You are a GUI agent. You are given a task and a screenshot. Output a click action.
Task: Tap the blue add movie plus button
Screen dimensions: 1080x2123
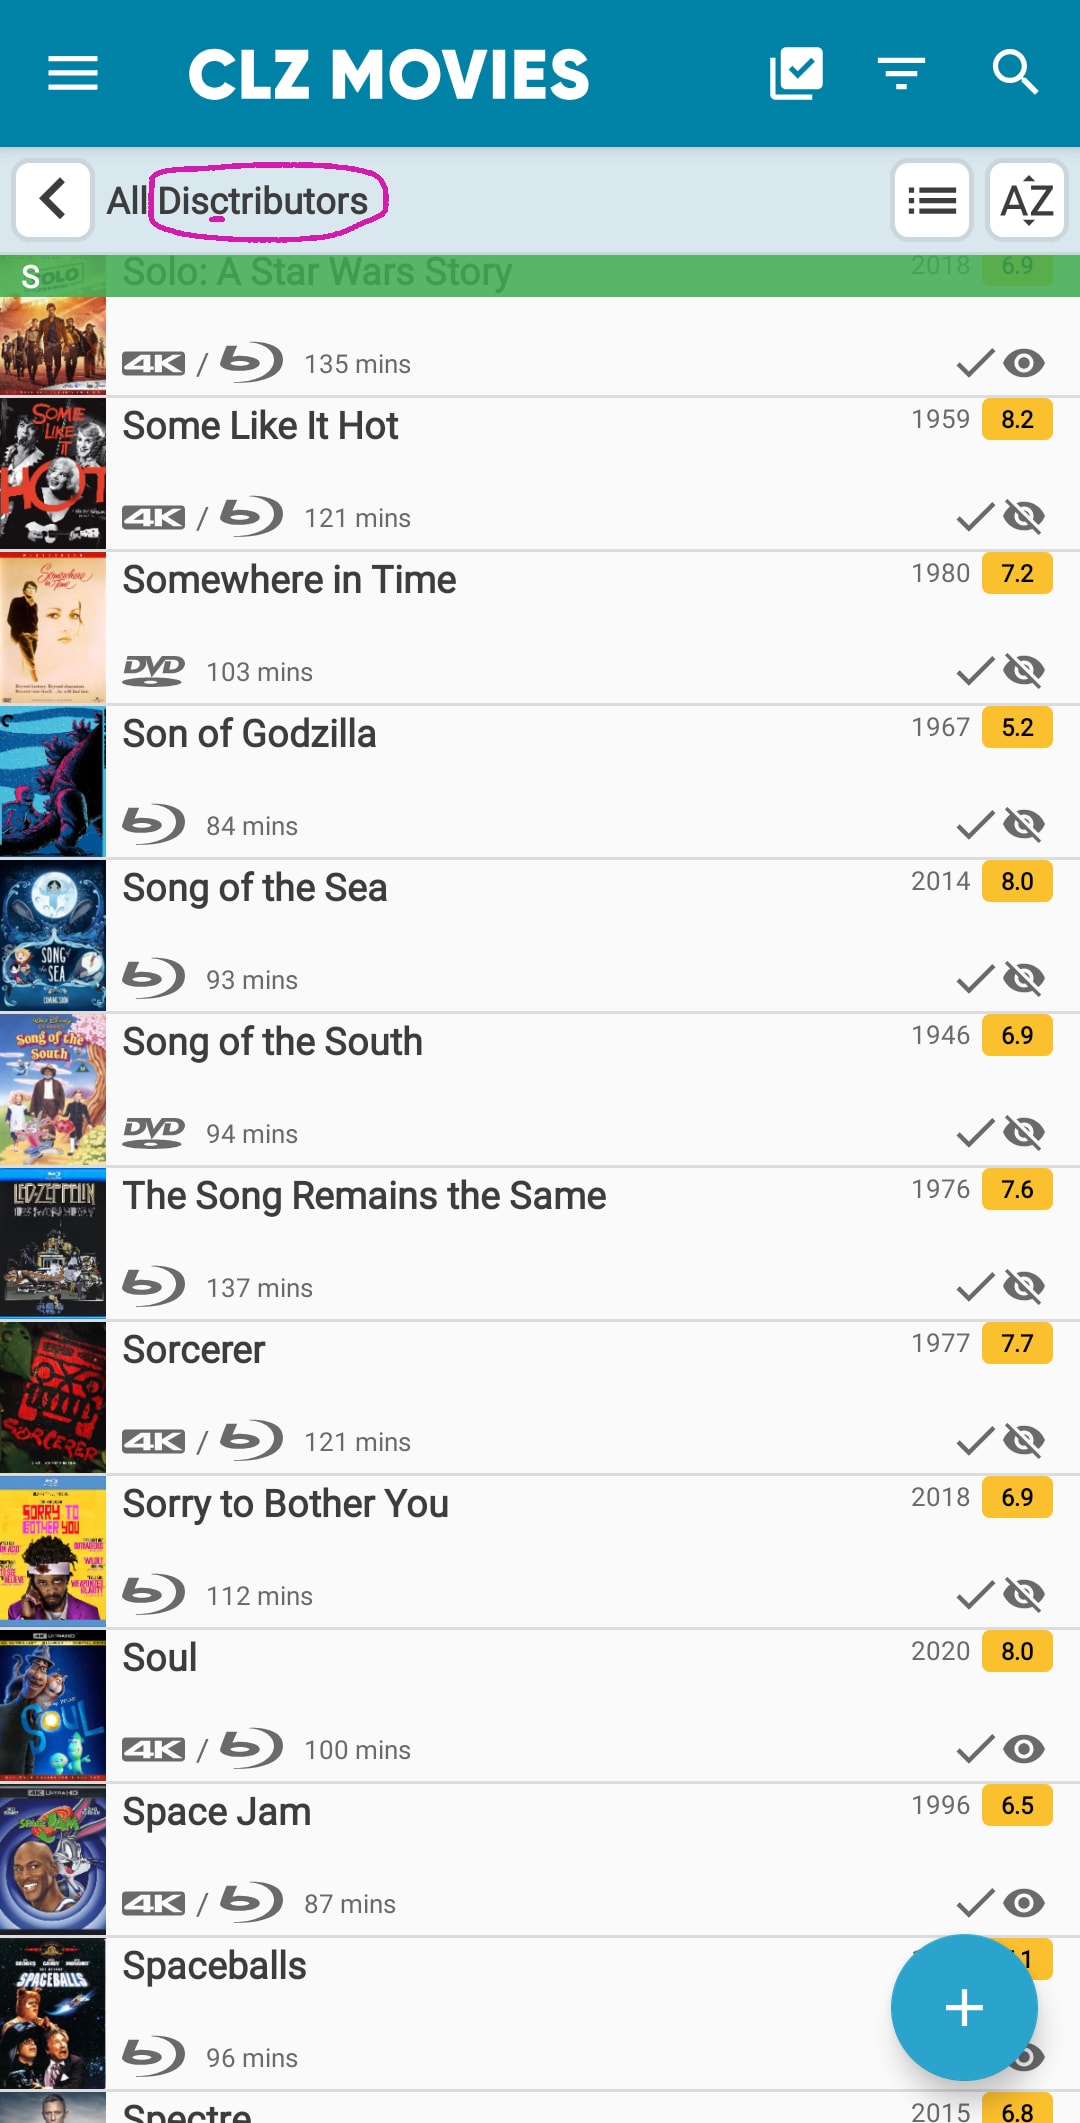(x=964, y=2007)
